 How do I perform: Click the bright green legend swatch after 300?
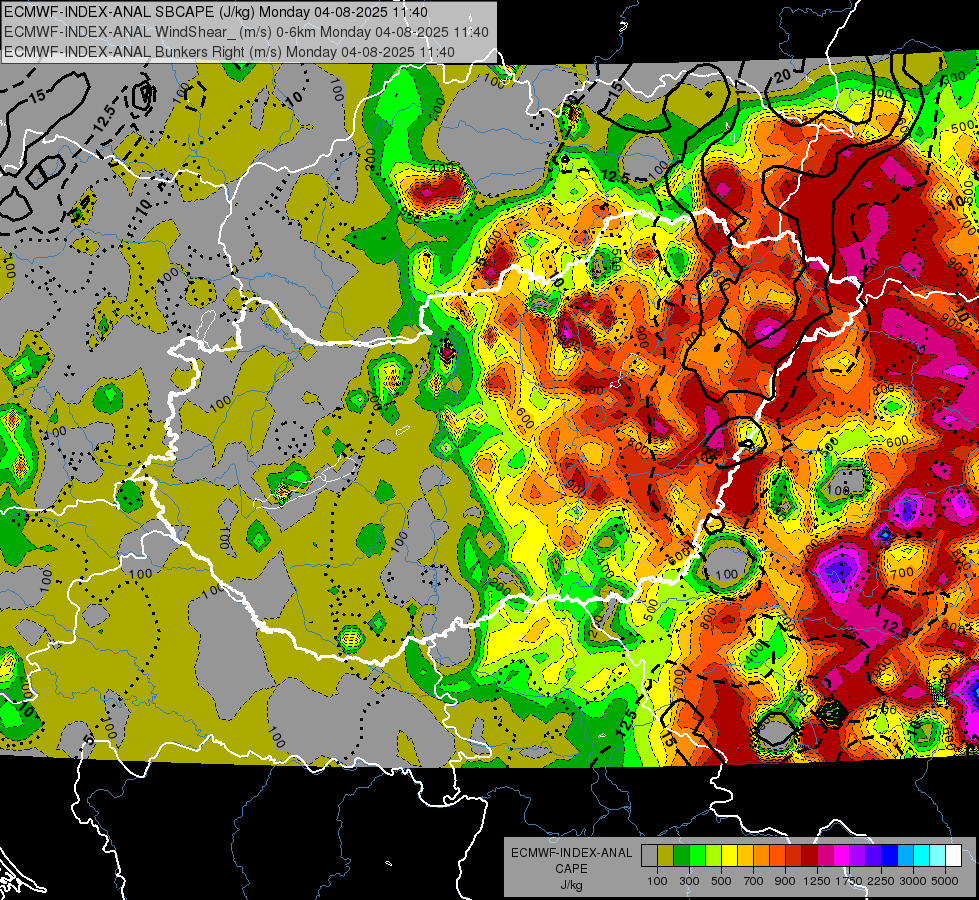(697, 855)
